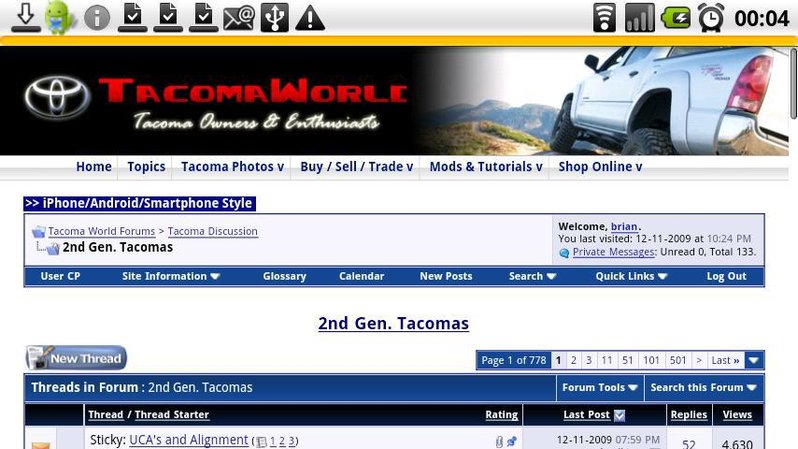Click the 2nd Gen. Tacomas heading link

click(x=393, y=323)
